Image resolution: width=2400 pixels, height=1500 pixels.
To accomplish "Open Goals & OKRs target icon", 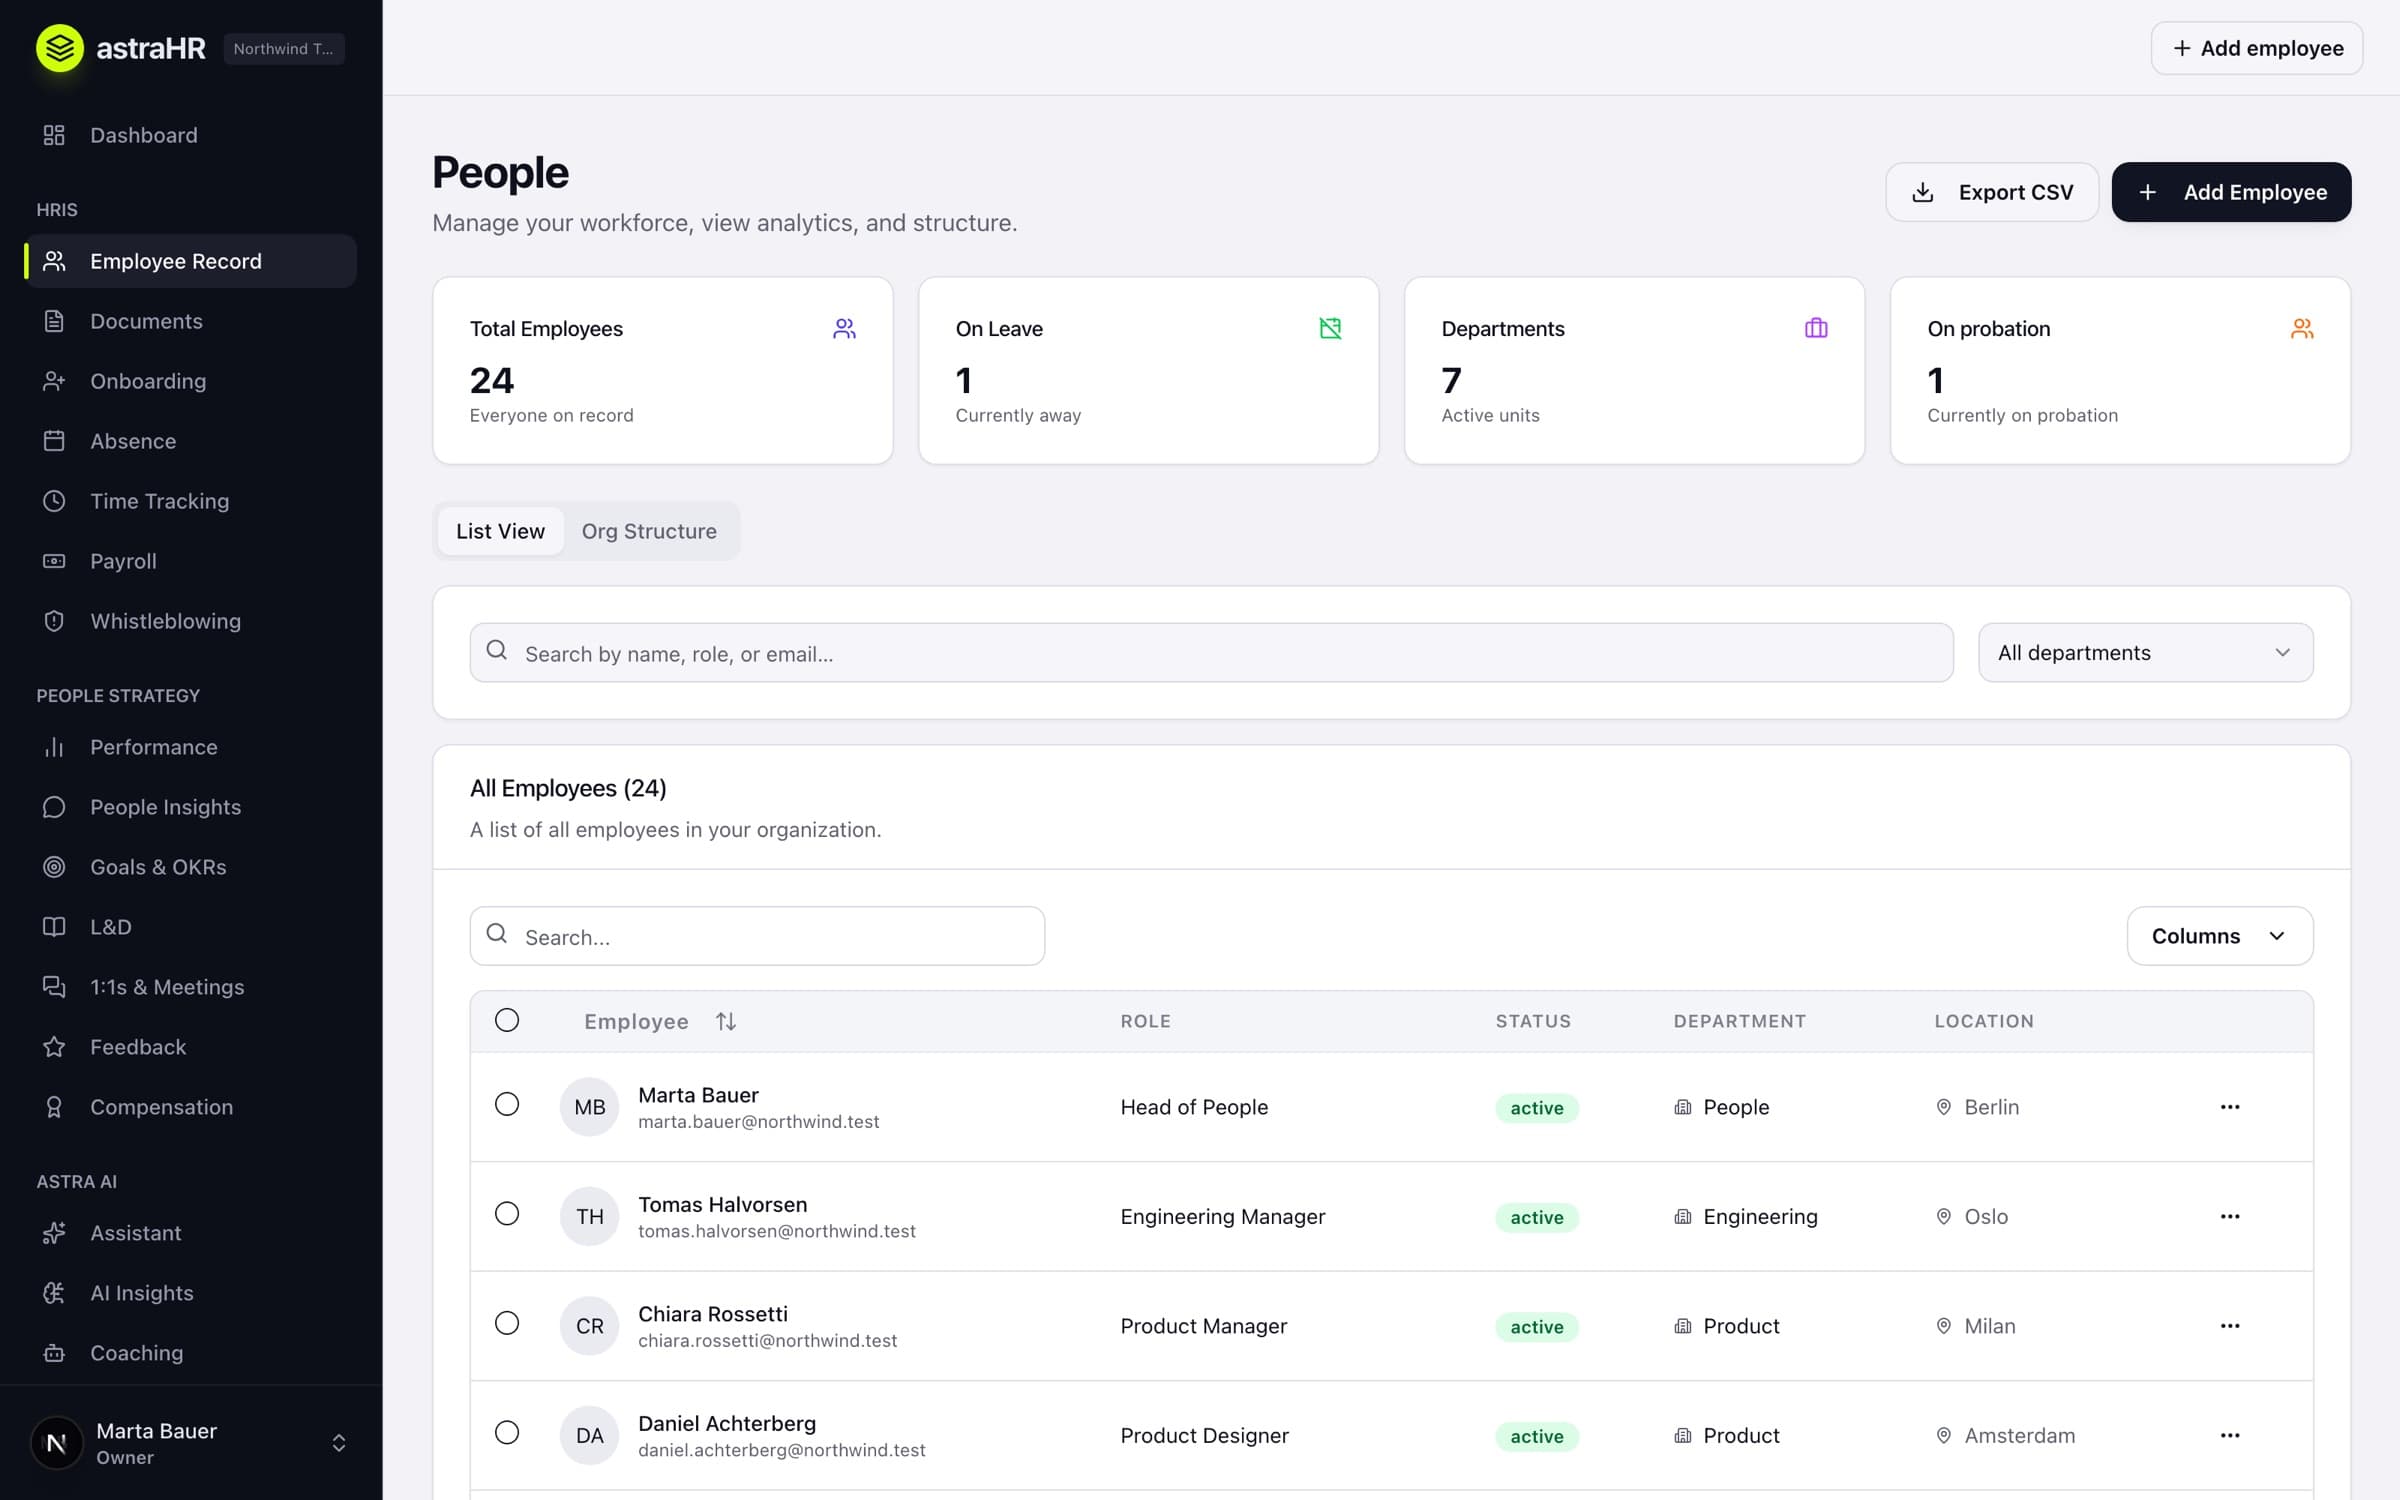I will point(54,867).
